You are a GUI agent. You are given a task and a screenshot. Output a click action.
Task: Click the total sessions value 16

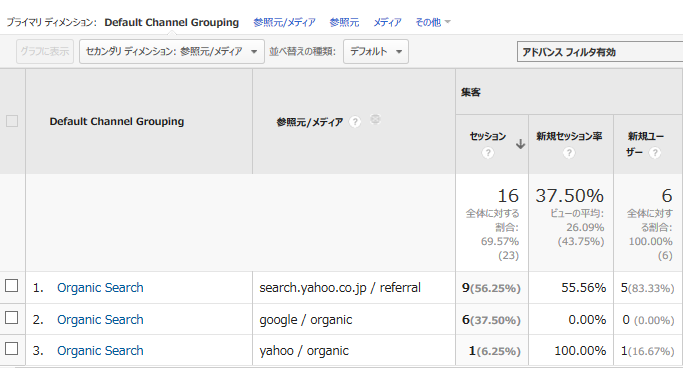pyautogui.click(x=508, y=196)
